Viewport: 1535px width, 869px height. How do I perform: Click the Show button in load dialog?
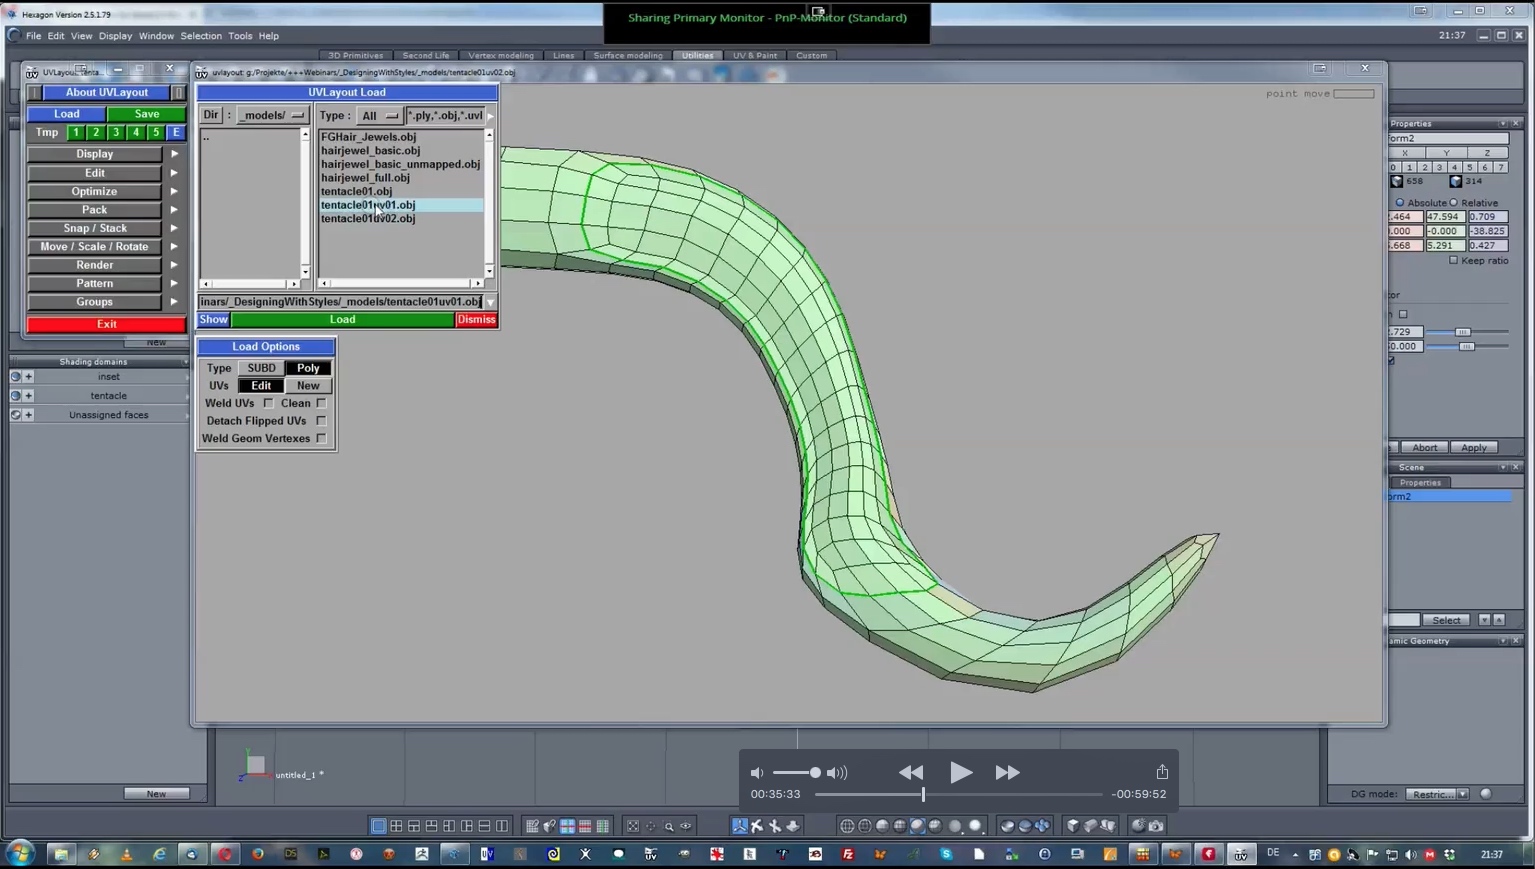(213, 320)
